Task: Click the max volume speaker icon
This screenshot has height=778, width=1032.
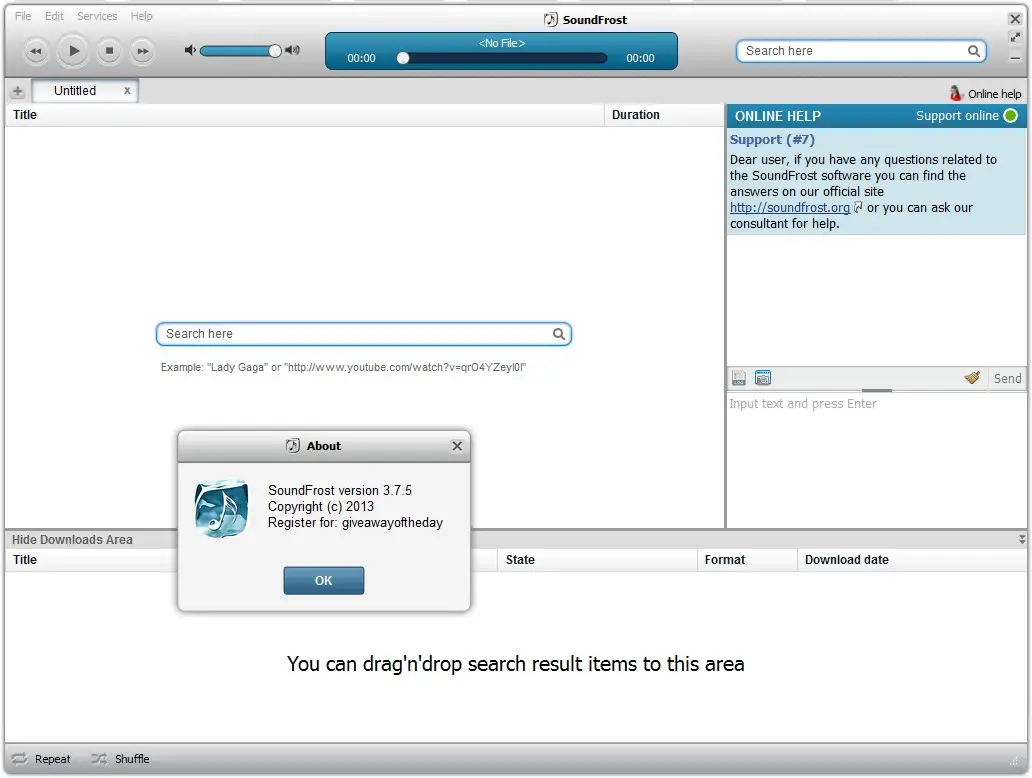Action: click(292, 50)
